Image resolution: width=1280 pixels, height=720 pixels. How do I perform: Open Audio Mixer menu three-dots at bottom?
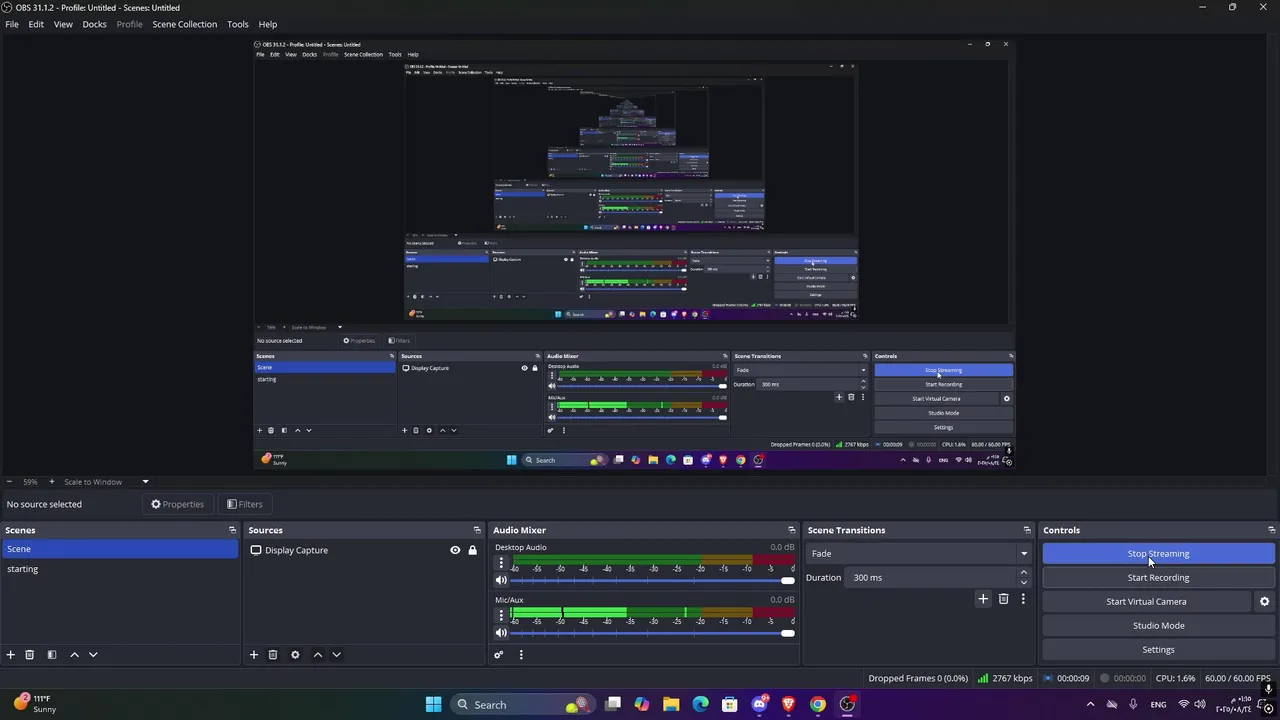[x=521, y=655]
